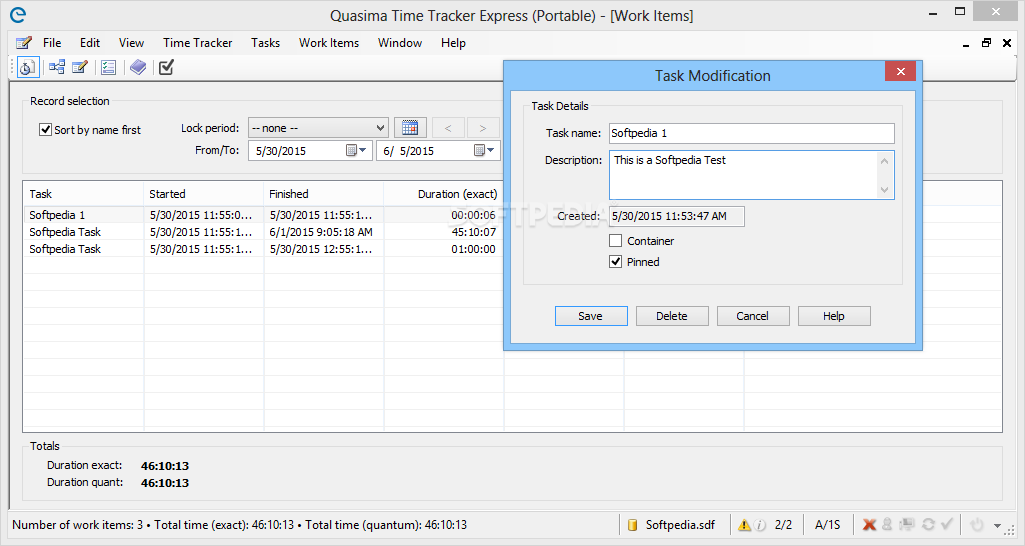Click the description scrollbar down arrow
Screen dimensions: 1025x546
tap(884, 190)
